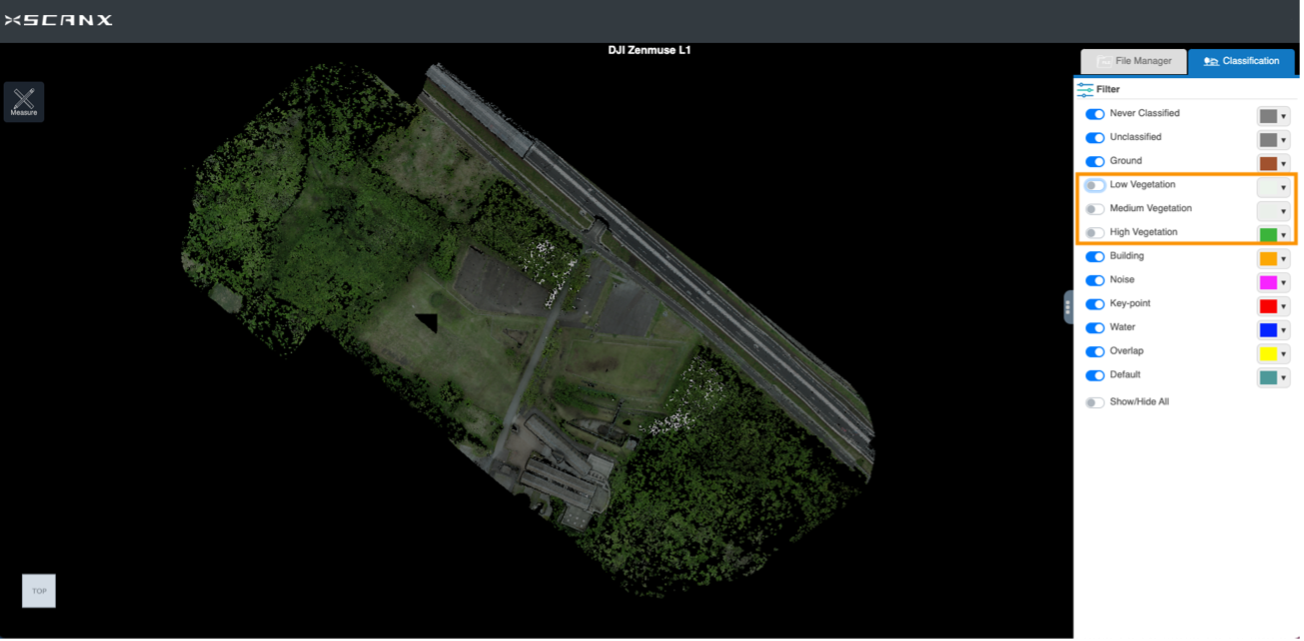Open the File Manager tab

1134,61
